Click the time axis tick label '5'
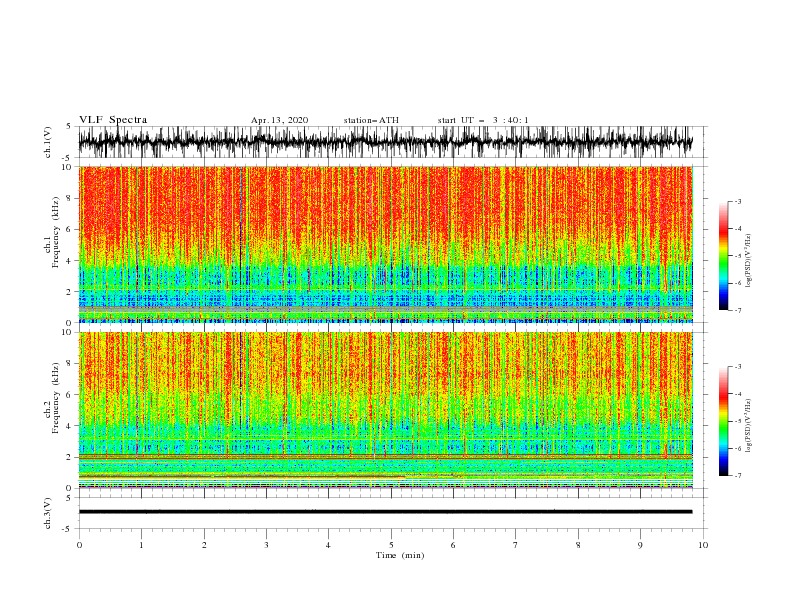The image size is (792, 612). click(391, 545)
